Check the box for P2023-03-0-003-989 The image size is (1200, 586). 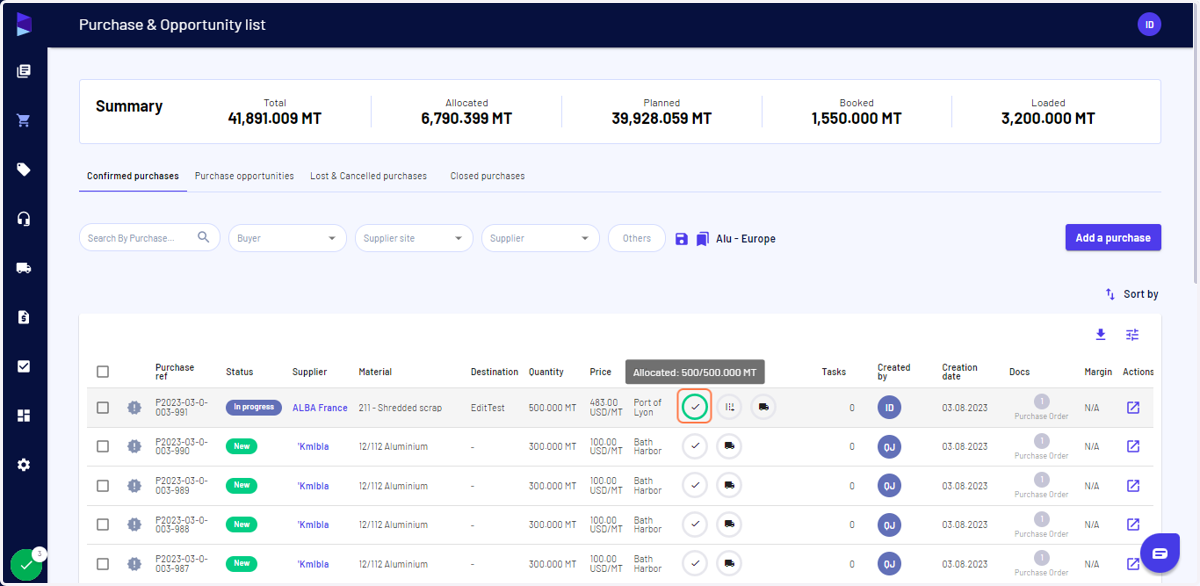pyautogui.click(x=103, y=485)
